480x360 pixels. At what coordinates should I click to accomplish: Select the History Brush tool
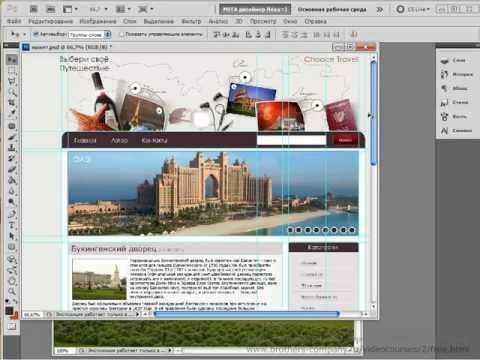[x=12, y=158]
